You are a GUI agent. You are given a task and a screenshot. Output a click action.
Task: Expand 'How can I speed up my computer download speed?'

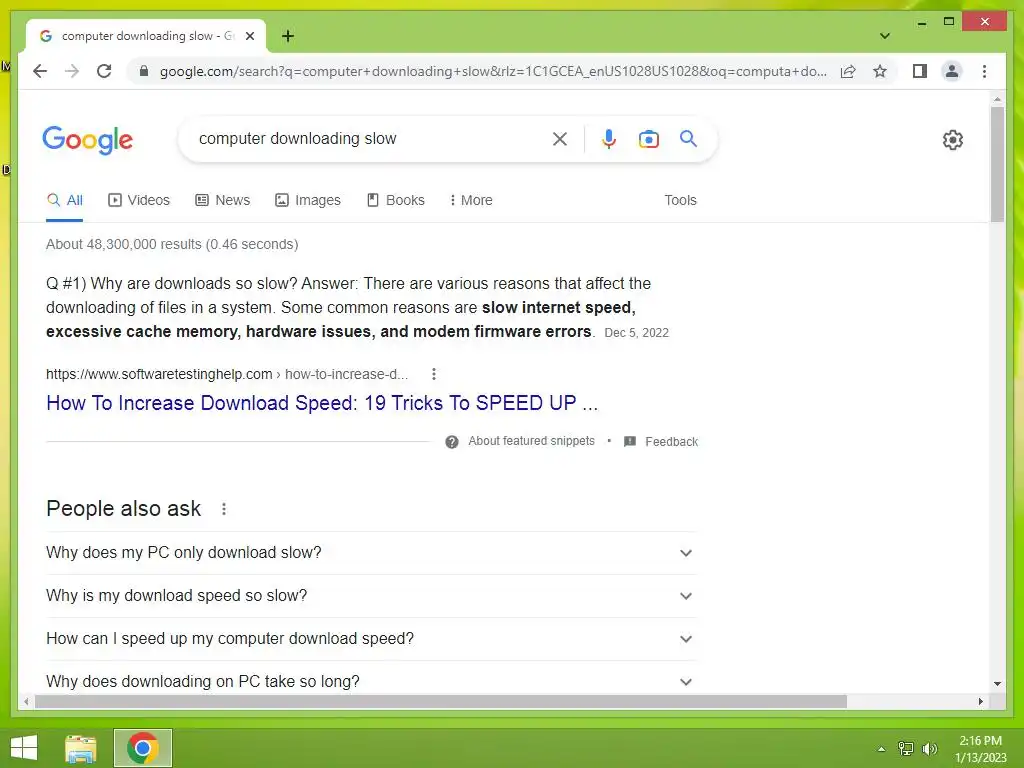371,639
